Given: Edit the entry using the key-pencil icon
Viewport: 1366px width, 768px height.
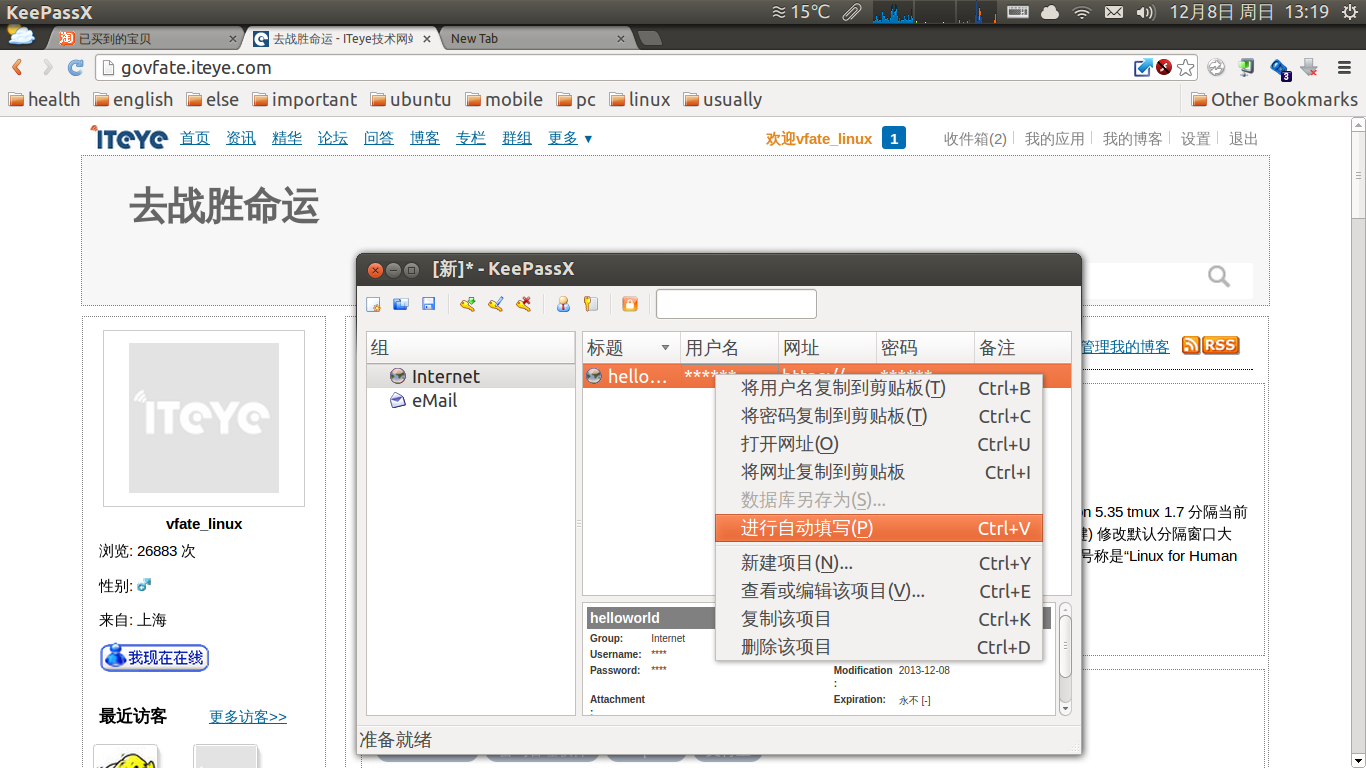Looking at the screenshot, I should [495, 304].
